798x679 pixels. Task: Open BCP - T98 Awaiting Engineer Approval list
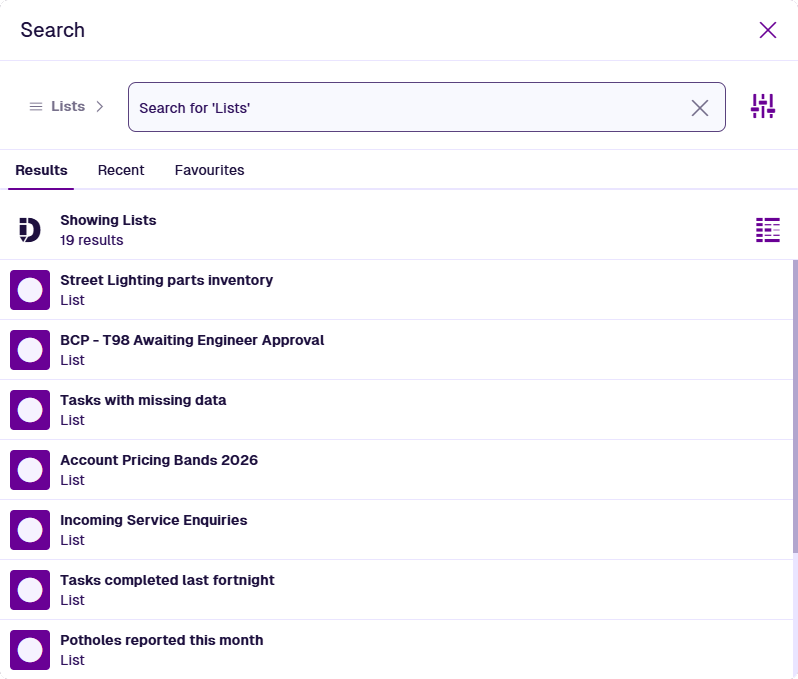coord(192,340)
